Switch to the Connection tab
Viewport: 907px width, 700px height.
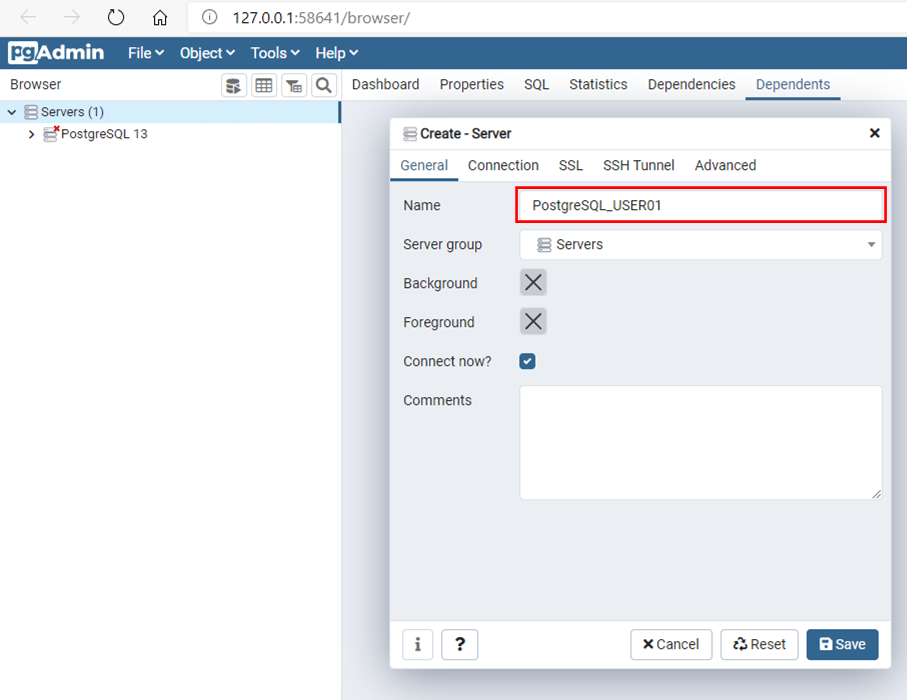[503, 165]
